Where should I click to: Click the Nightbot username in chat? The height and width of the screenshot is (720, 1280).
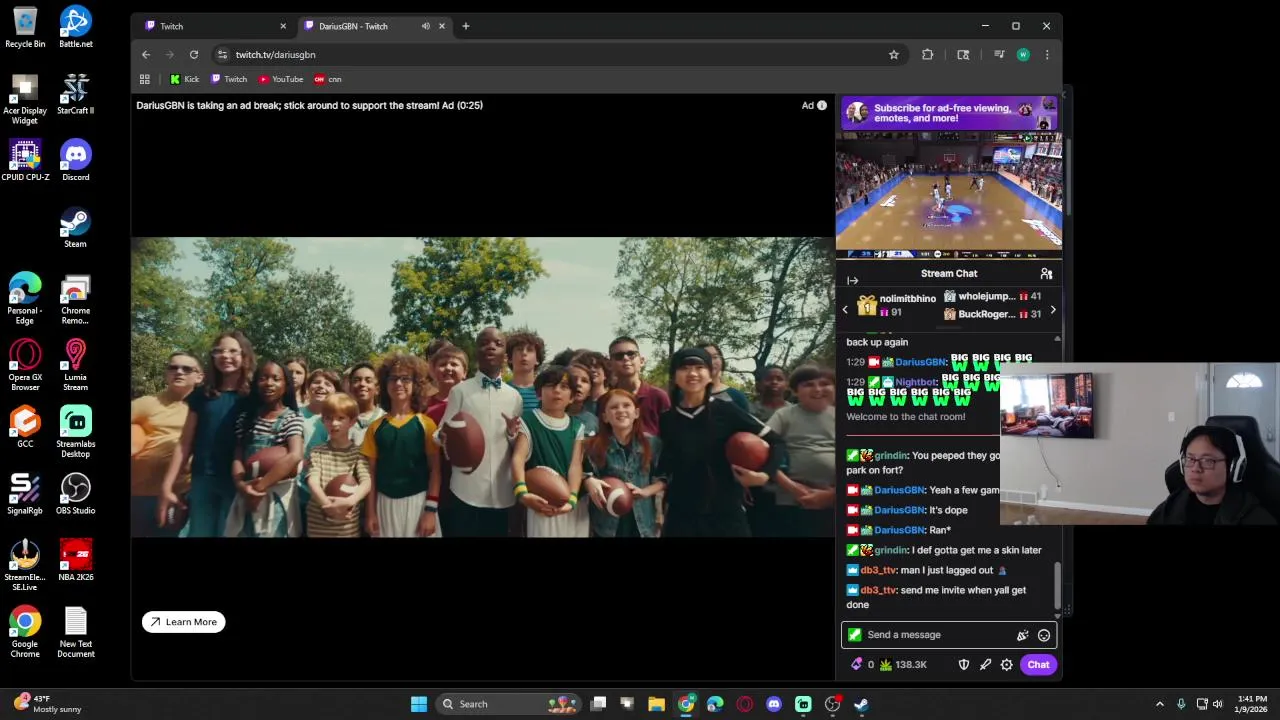coord(916,382)
